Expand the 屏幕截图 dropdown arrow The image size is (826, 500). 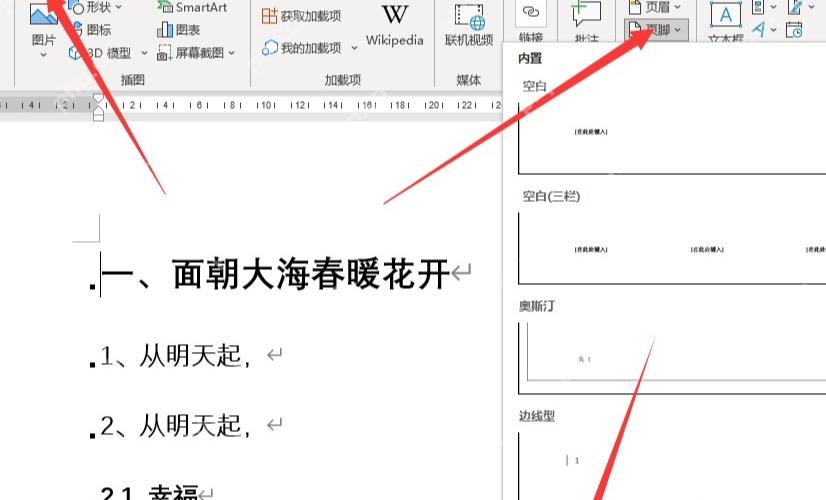point(231,53)
